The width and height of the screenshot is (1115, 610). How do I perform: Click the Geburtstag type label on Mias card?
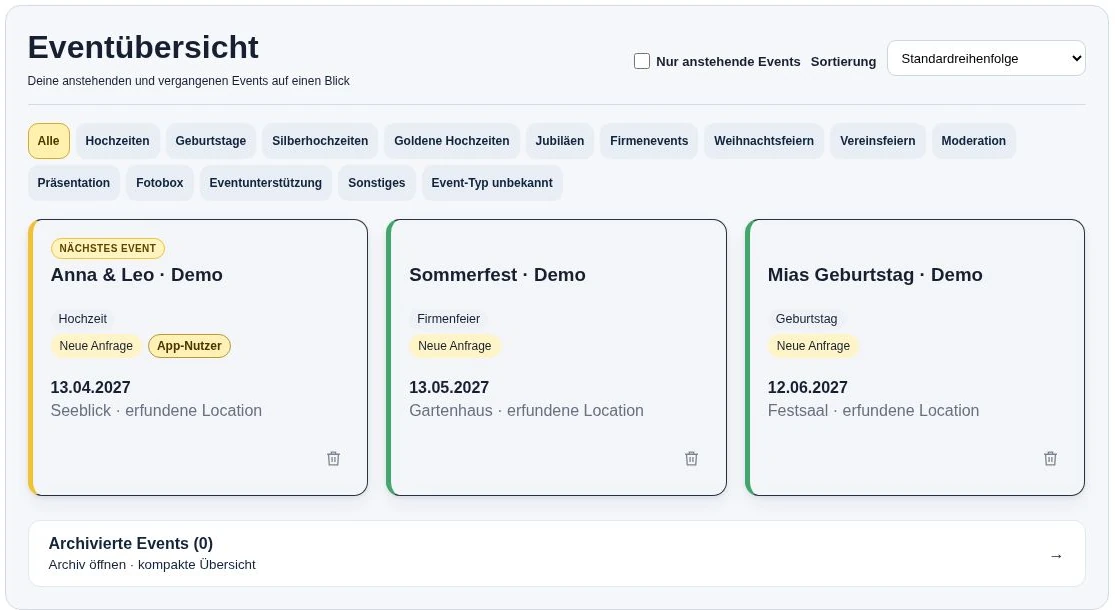pyautogui.click(x=806, y=319)
